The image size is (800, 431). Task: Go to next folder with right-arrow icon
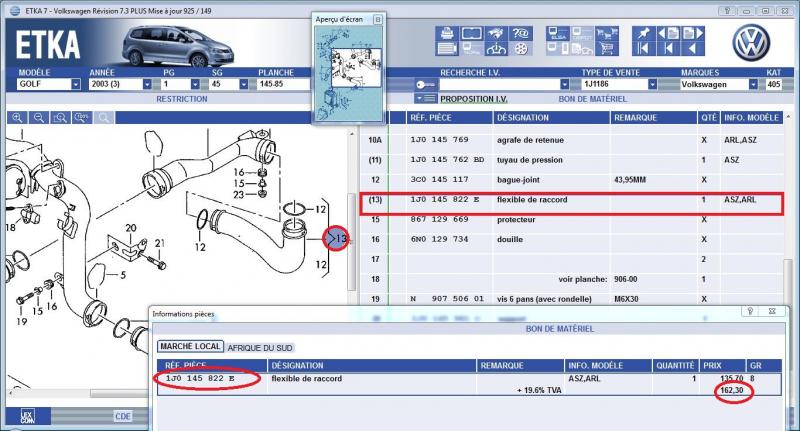pyautogui.click(x=693, y=34)
